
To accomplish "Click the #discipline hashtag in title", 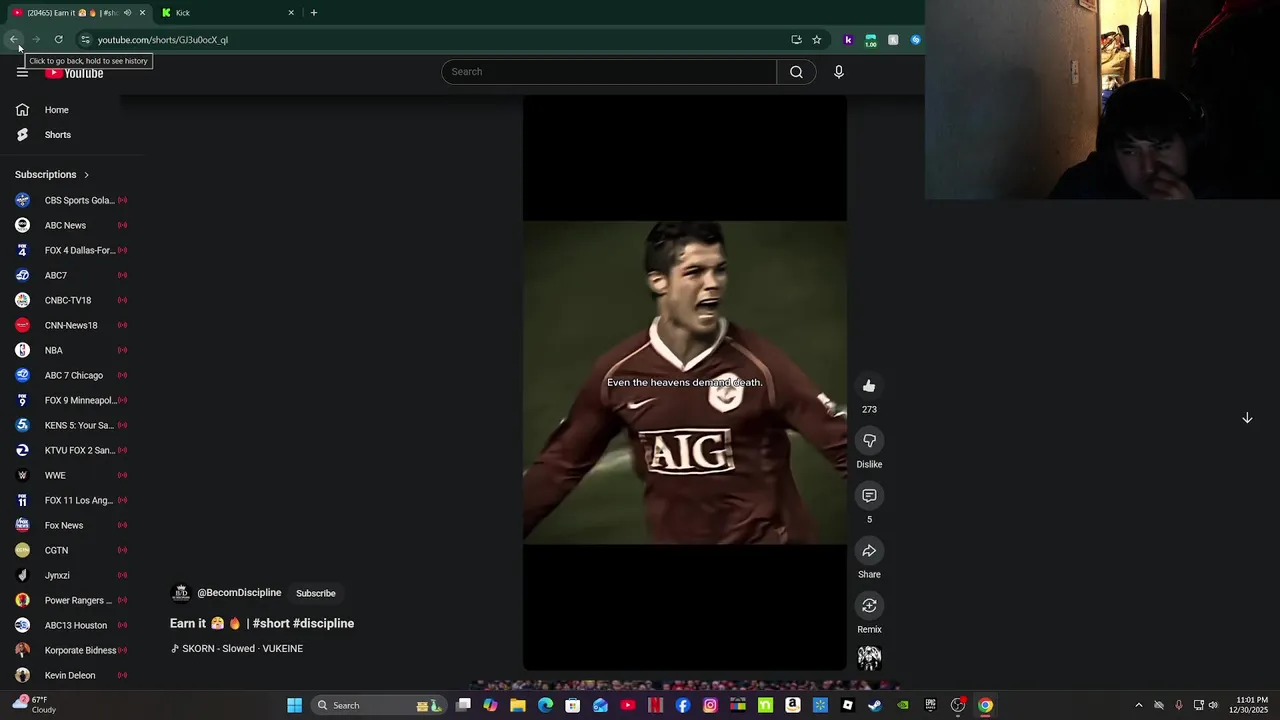I will pos(323,624).
